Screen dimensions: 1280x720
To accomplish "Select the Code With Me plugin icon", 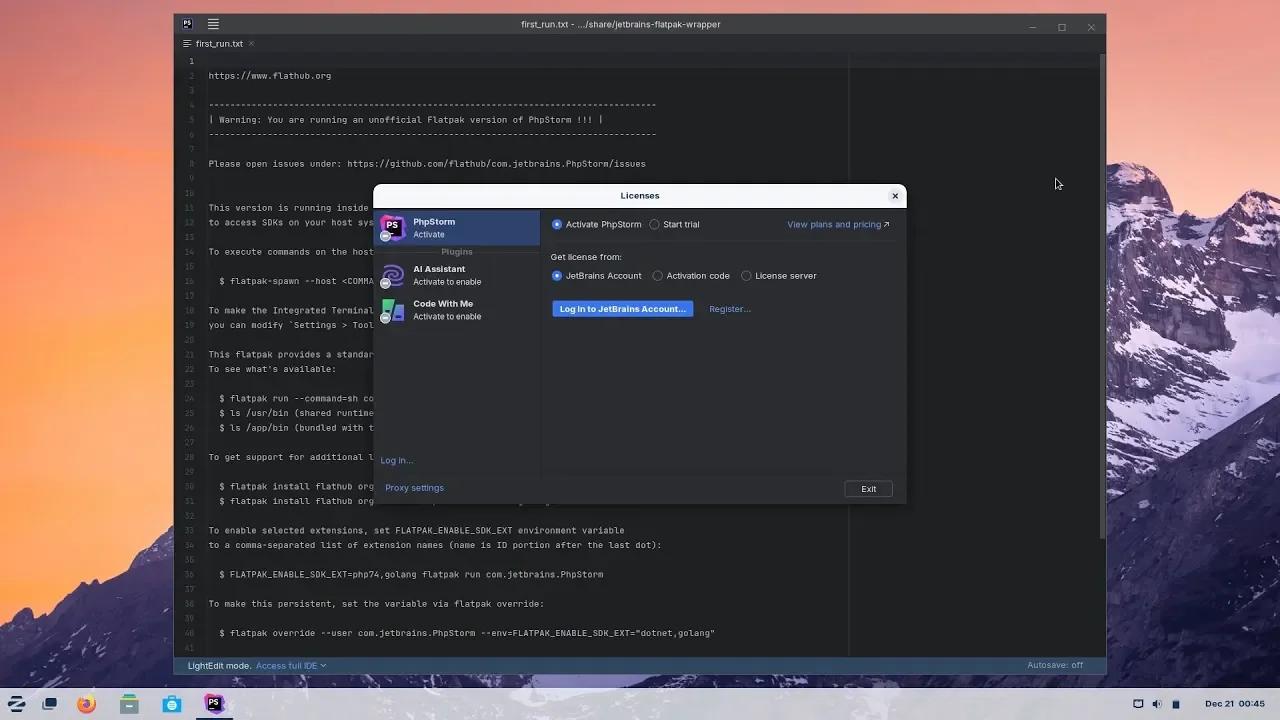I will pyautogui.click(x=392, y=310).
